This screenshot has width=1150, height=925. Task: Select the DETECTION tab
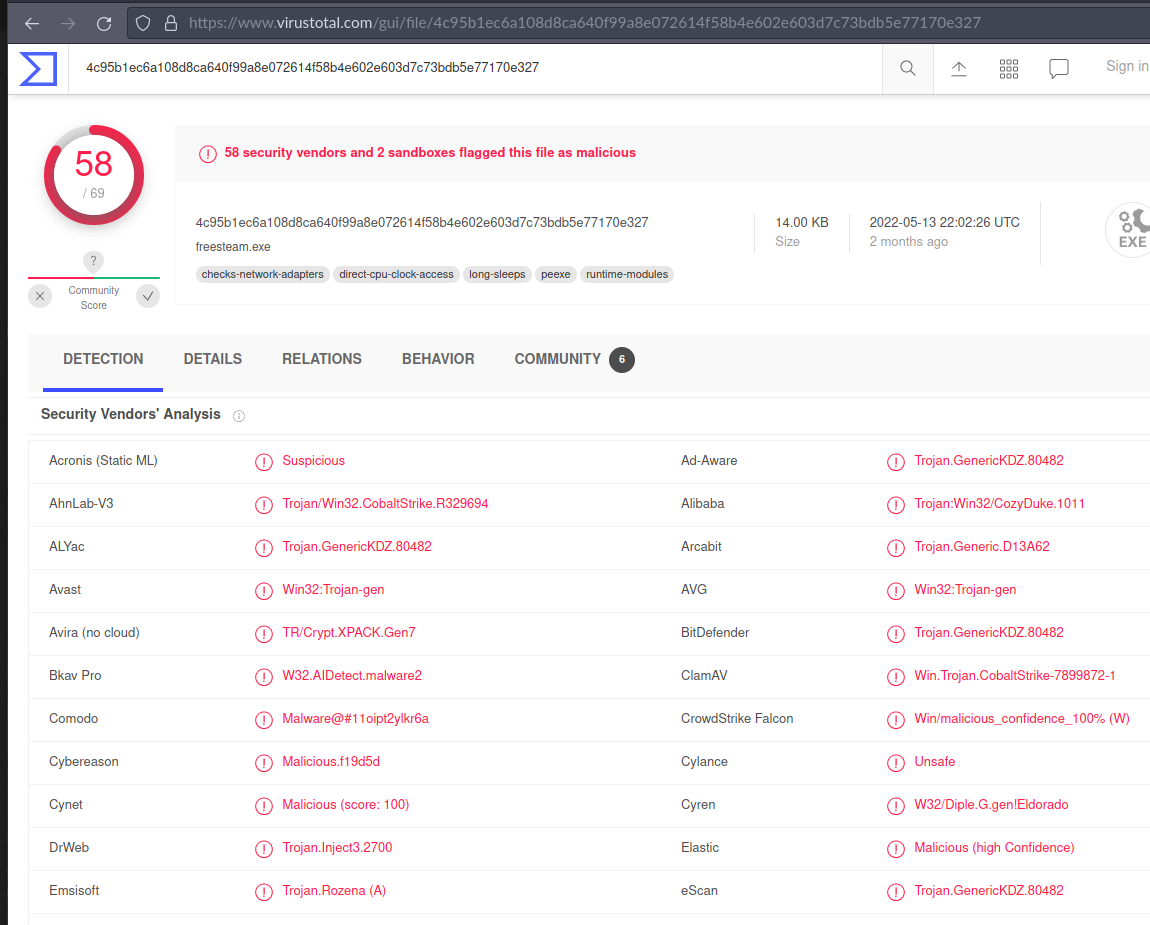coord(103,359)
